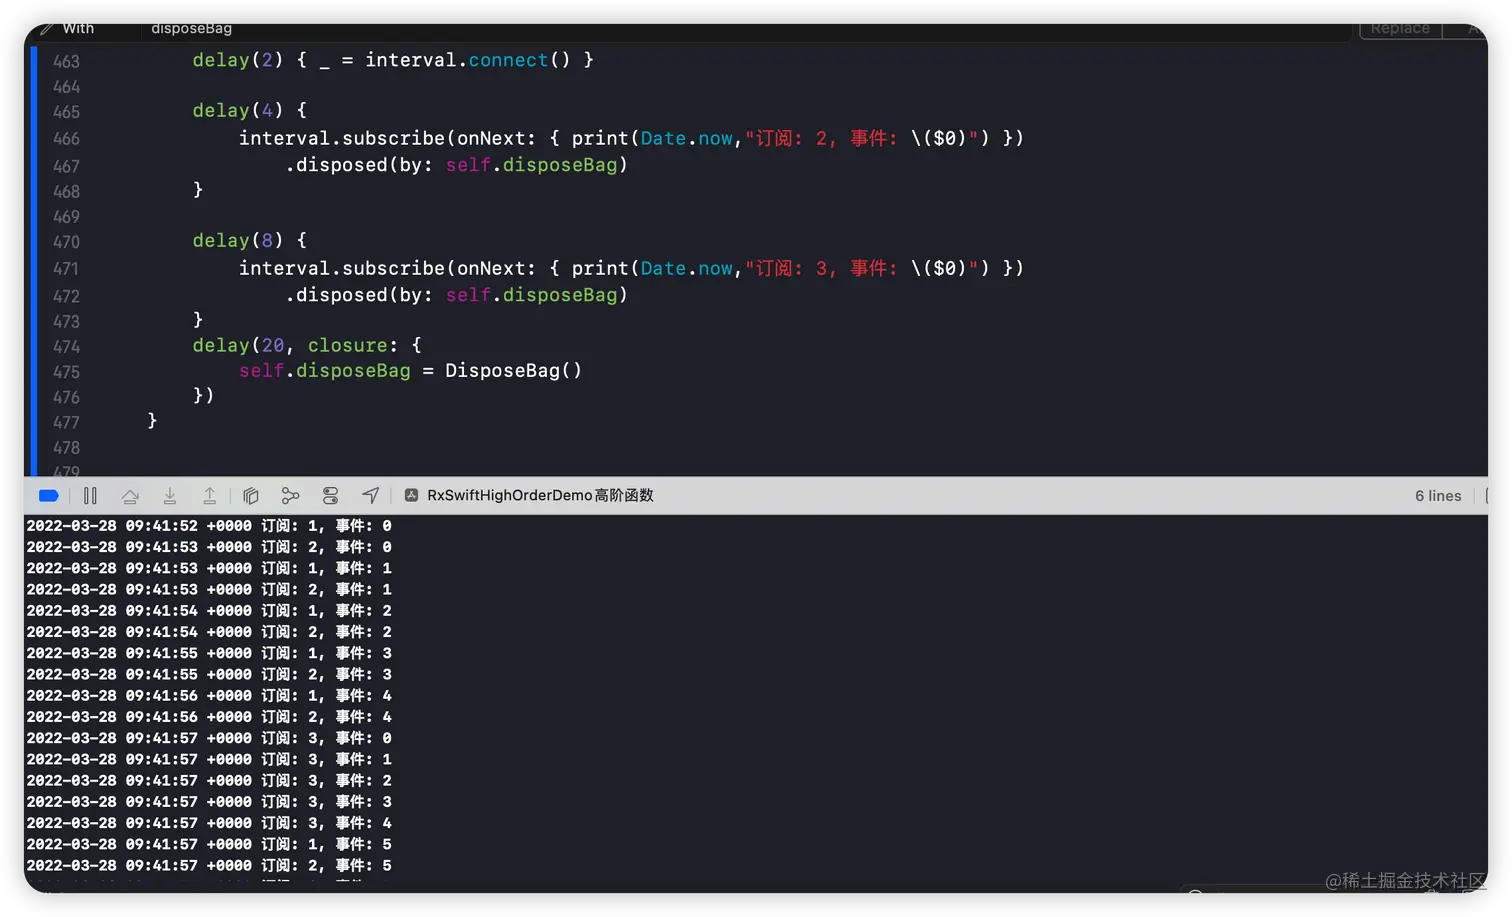Click the '6 lines' status label

(x=1438, y=496)
